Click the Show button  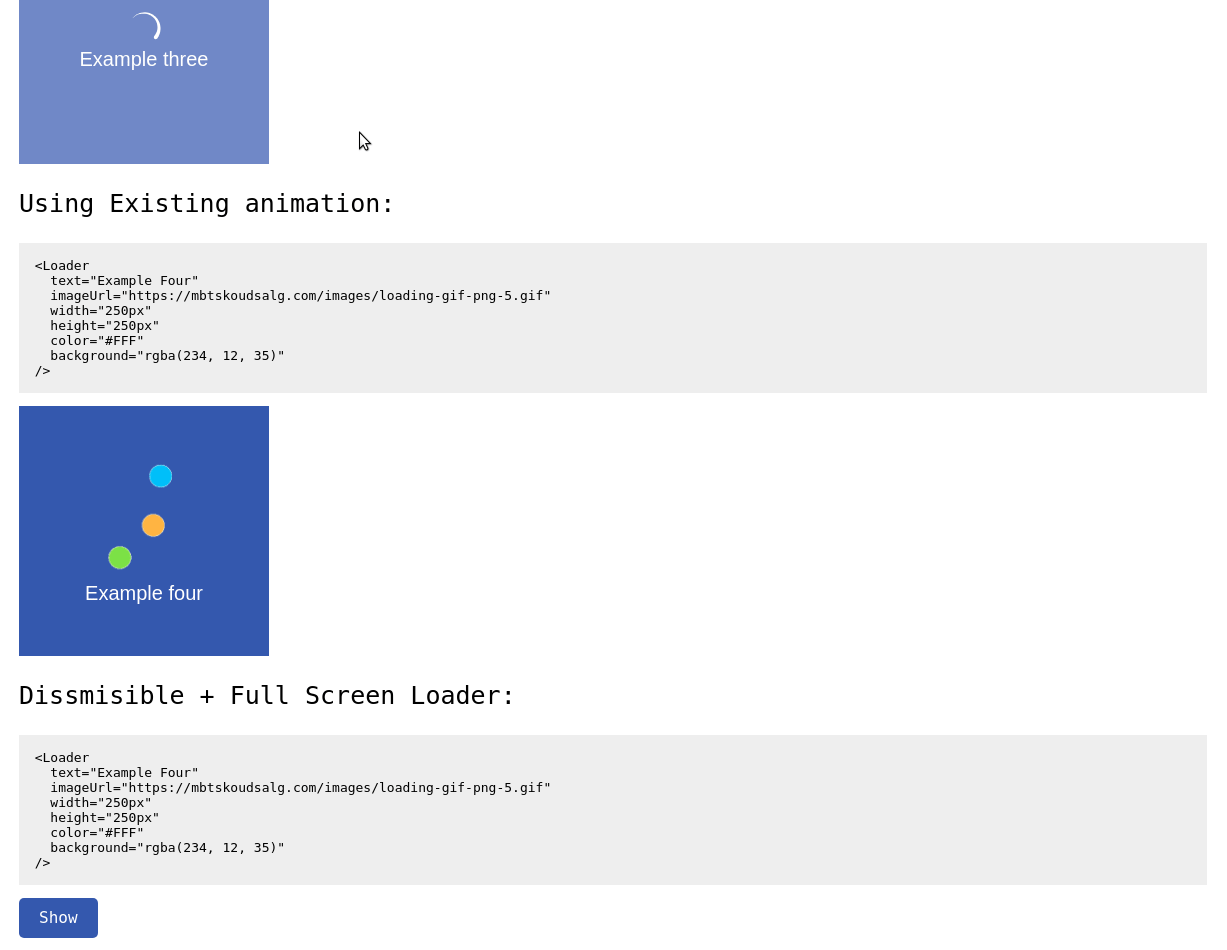[58, 918]
